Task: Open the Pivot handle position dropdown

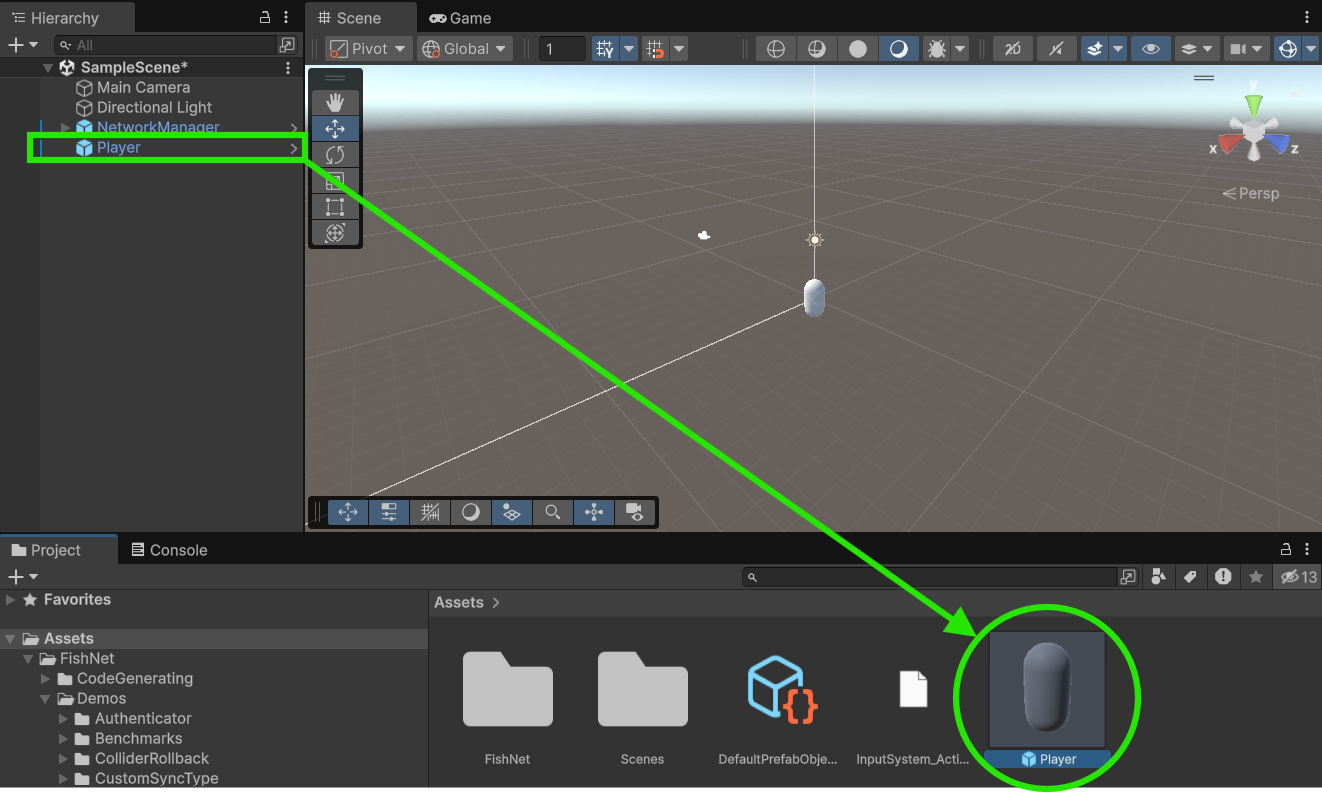Action: coord(368,49)
